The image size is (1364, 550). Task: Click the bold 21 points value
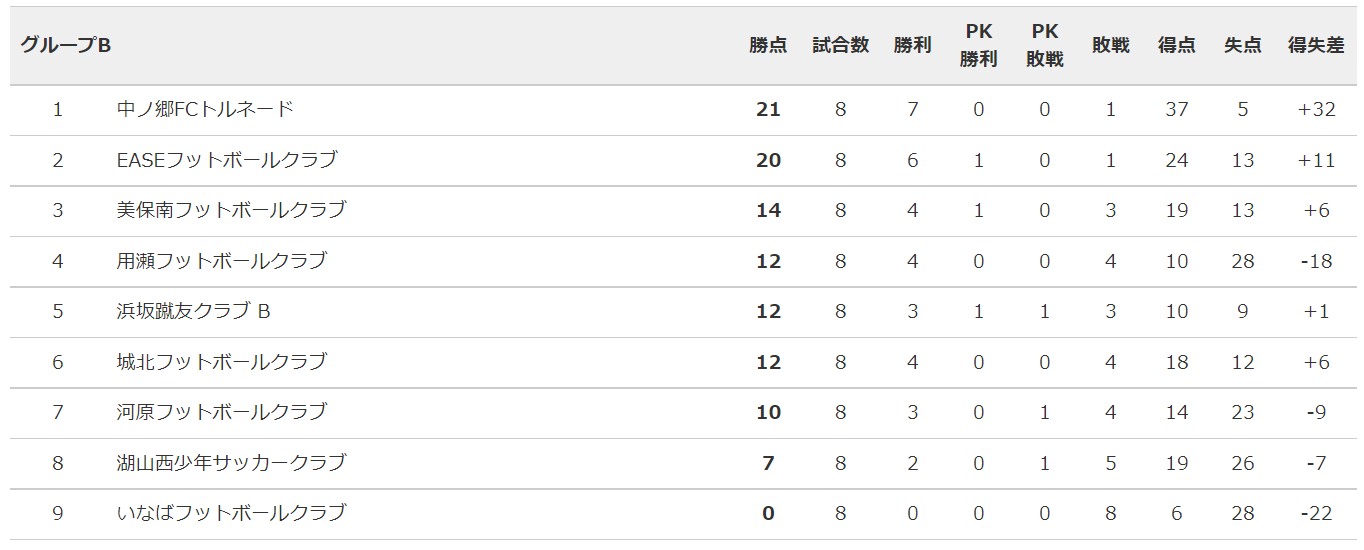(768, 110)
